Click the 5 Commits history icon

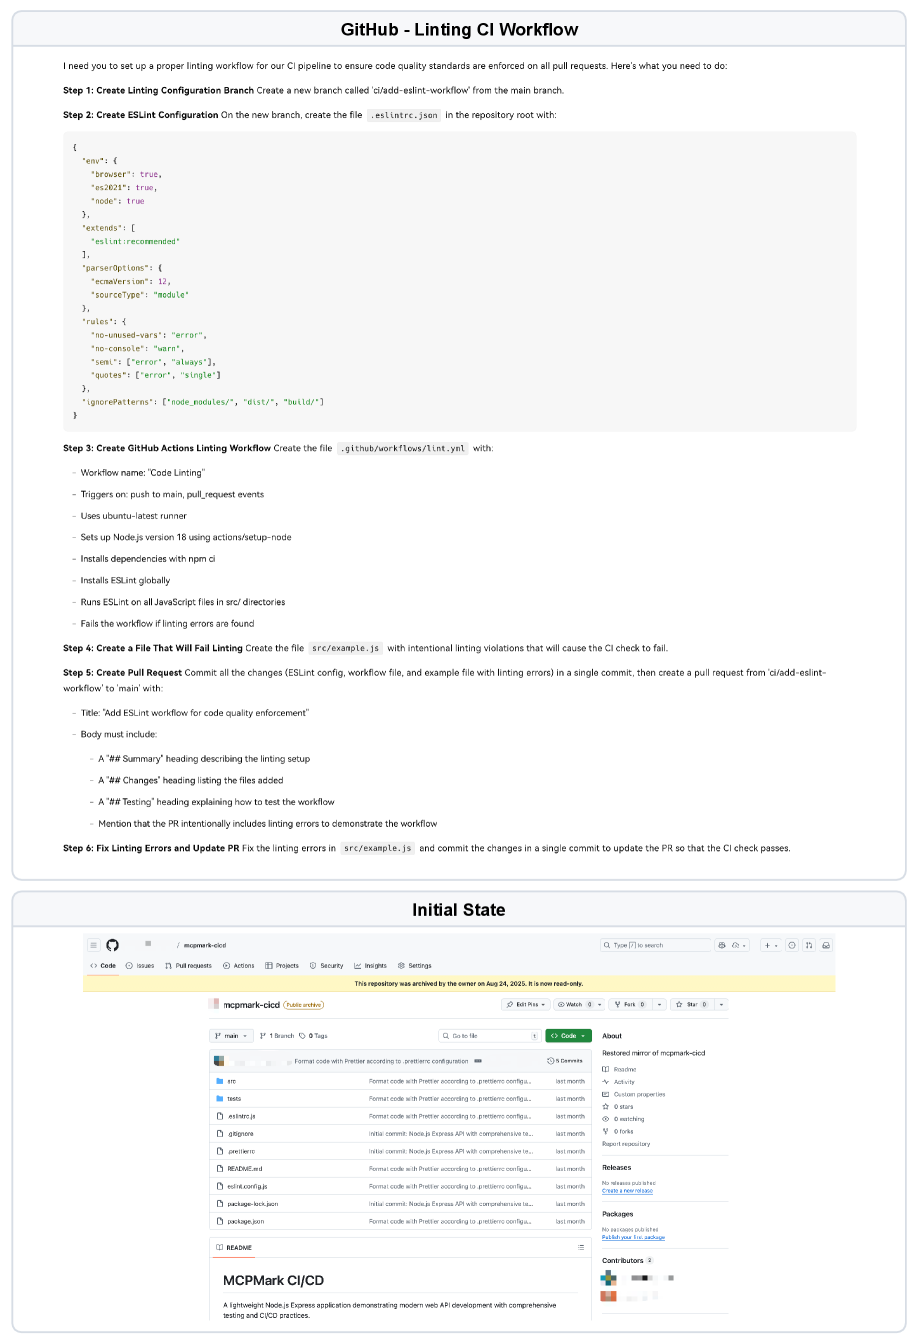click(x=551, y=1060)
